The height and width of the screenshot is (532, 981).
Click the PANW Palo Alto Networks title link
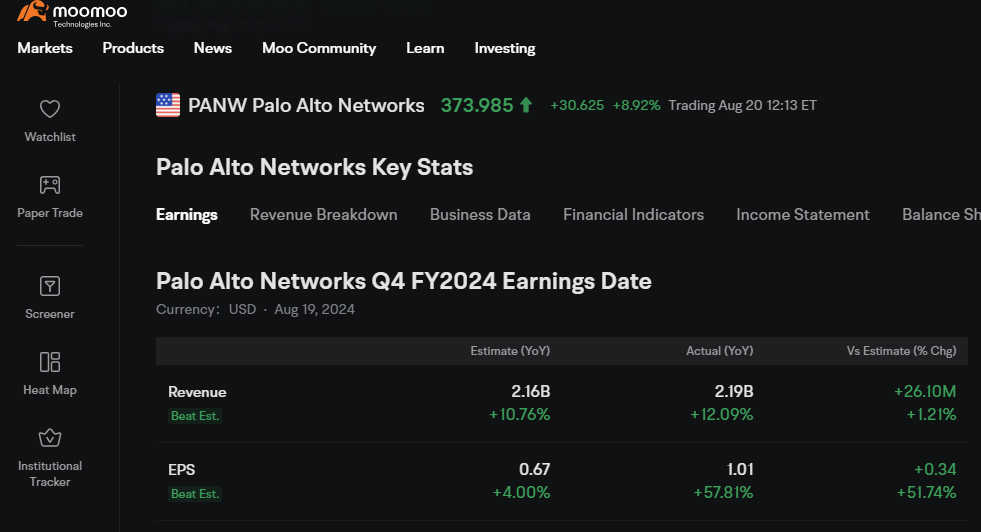click(306, 105)
